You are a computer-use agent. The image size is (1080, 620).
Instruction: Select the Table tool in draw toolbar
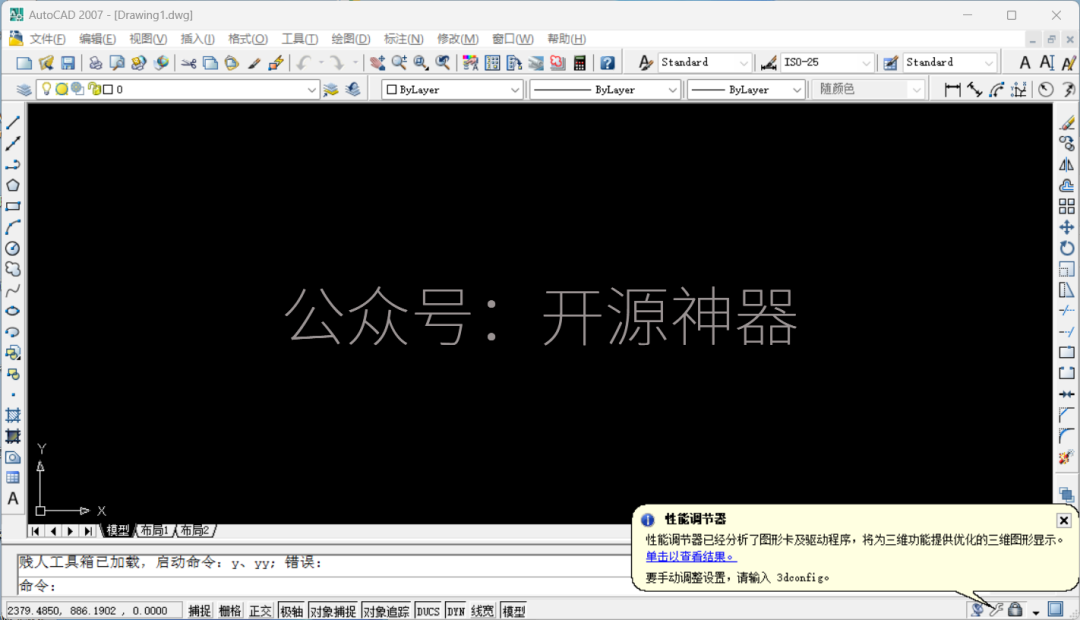(x=13, y=478)
